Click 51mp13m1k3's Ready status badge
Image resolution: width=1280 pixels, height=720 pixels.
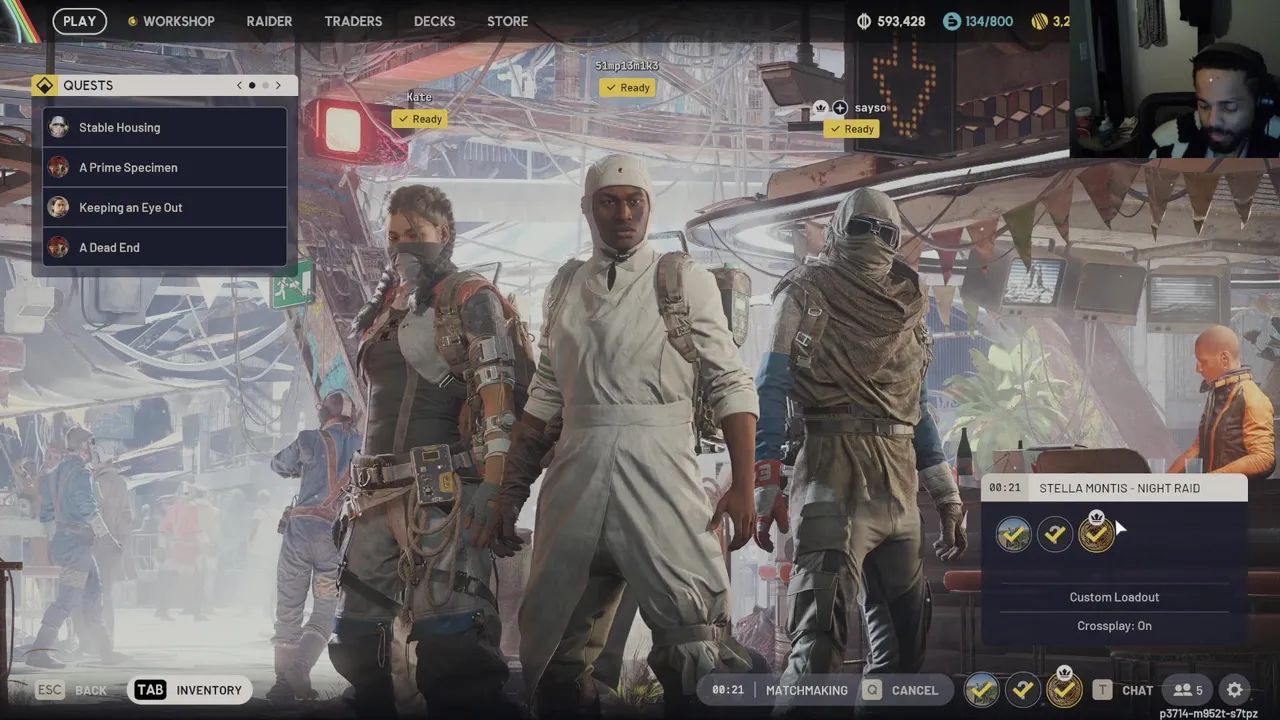coord(628,87)
